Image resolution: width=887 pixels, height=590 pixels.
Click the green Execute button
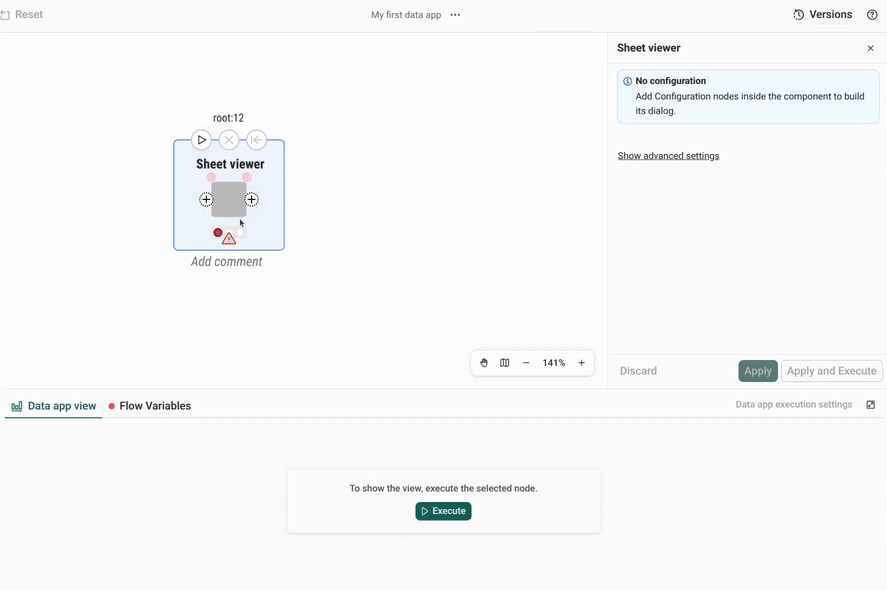(x=444, y=511)
